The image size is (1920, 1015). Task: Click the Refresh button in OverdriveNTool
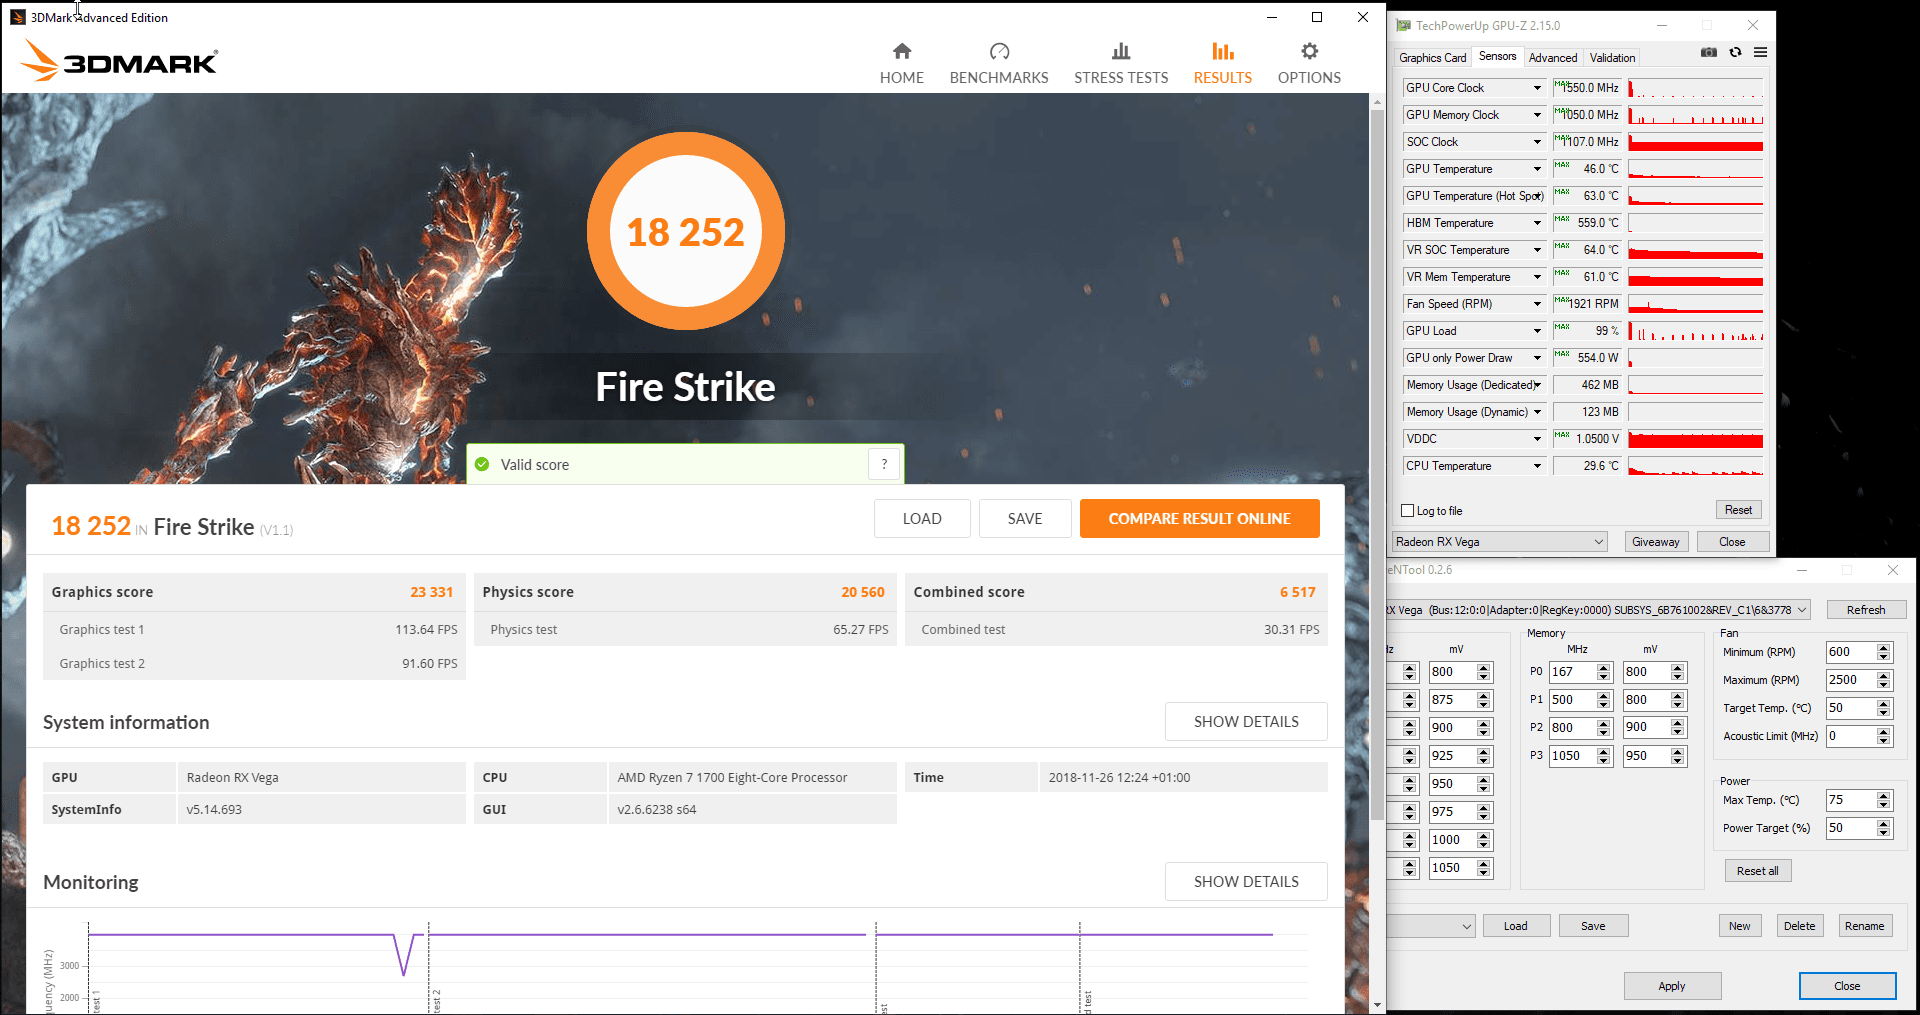1866,610
